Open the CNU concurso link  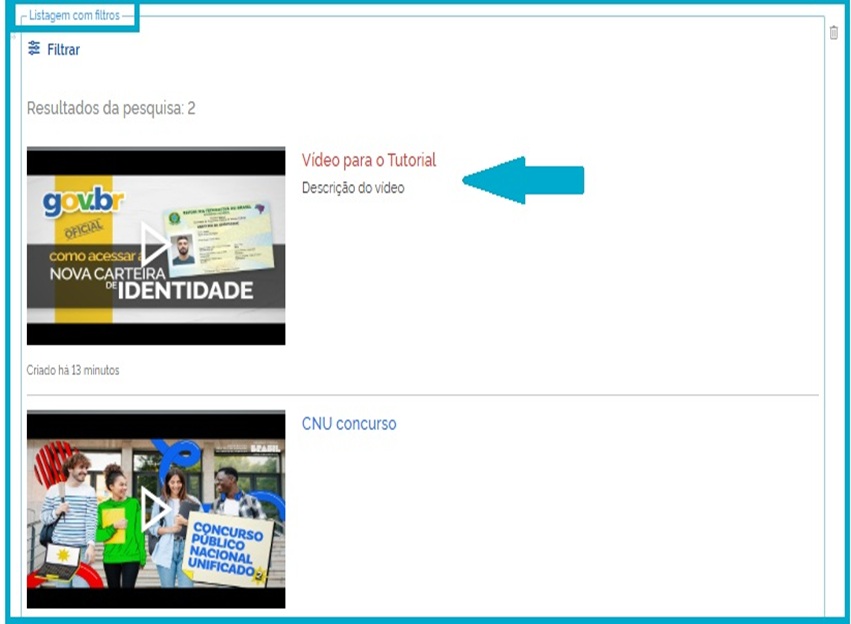click(x=349, y=422)
